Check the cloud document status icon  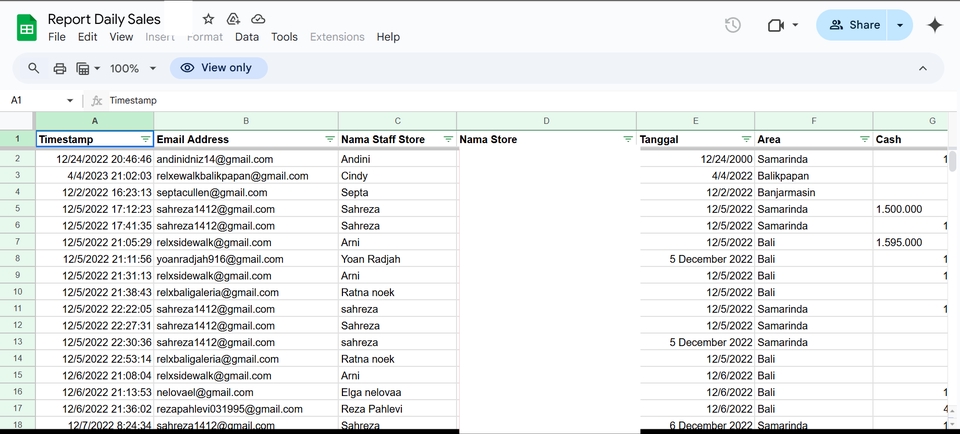[258, 20]
